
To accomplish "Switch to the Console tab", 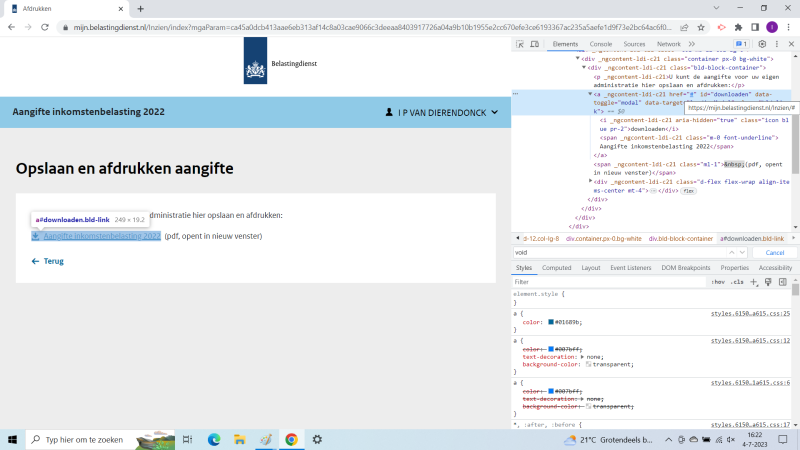I will pos(601,44).
